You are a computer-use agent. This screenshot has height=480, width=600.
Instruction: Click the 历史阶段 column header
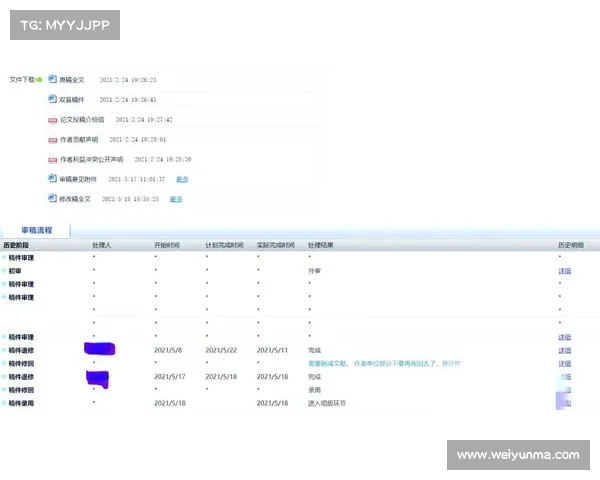click(16, 245)
